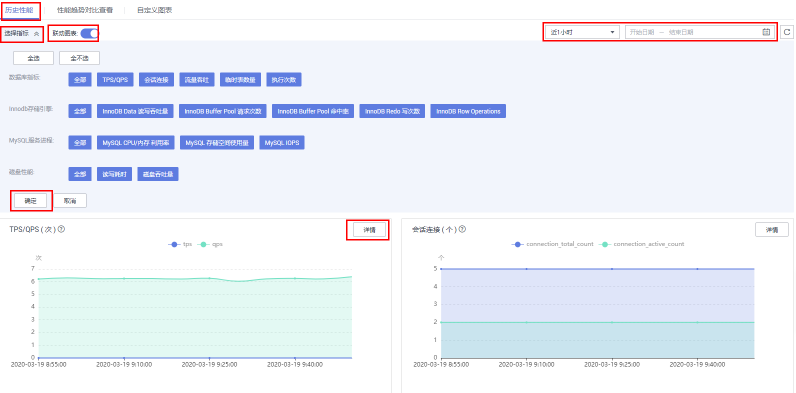Toggle InnoDB Row Operations metric tag
Viewport: 796px width, 393px height.
[x=468, y=111]
